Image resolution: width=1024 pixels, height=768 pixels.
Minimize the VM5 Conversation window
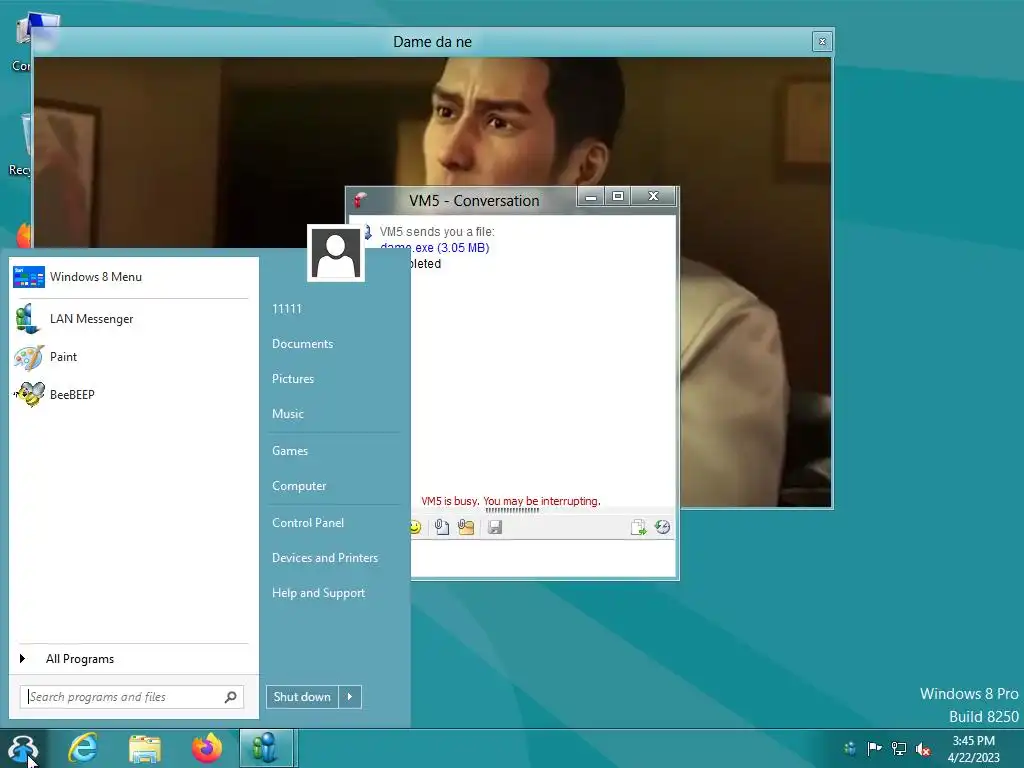tap(591, 197)
